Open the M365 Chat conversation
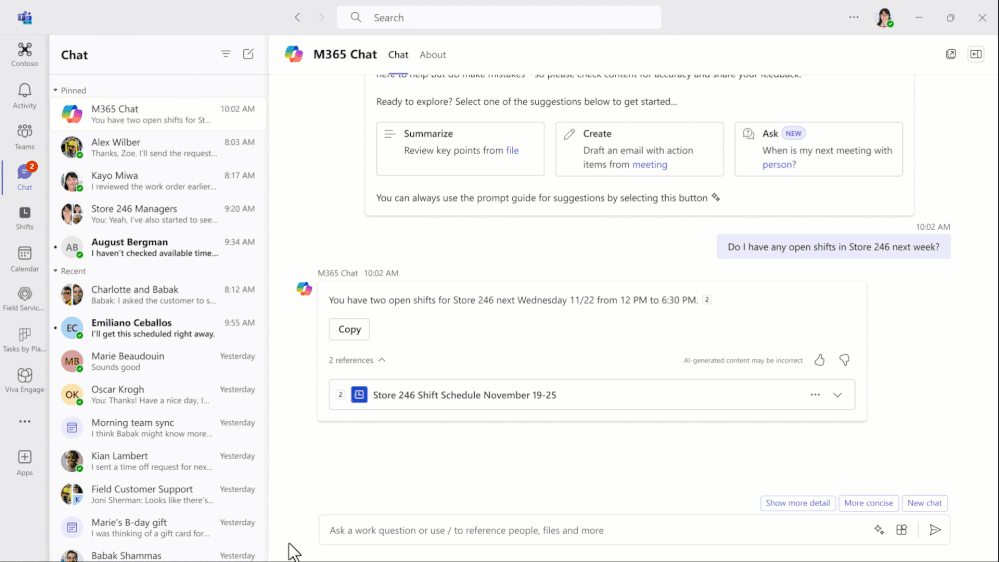 pyautogui.click(x=159, y=114)
